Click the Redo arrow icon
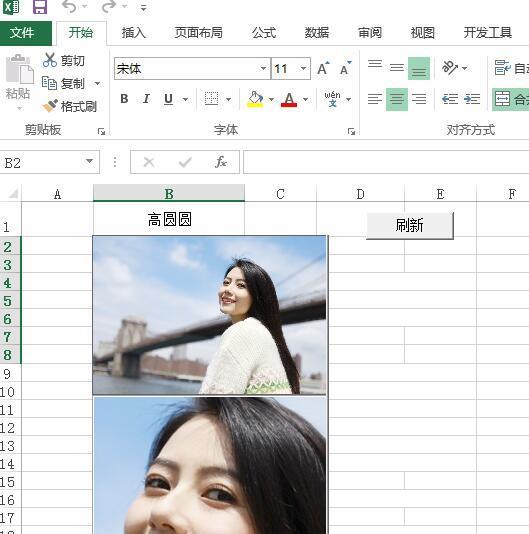Viewport: 529px width, 534px height. point(109,6)
